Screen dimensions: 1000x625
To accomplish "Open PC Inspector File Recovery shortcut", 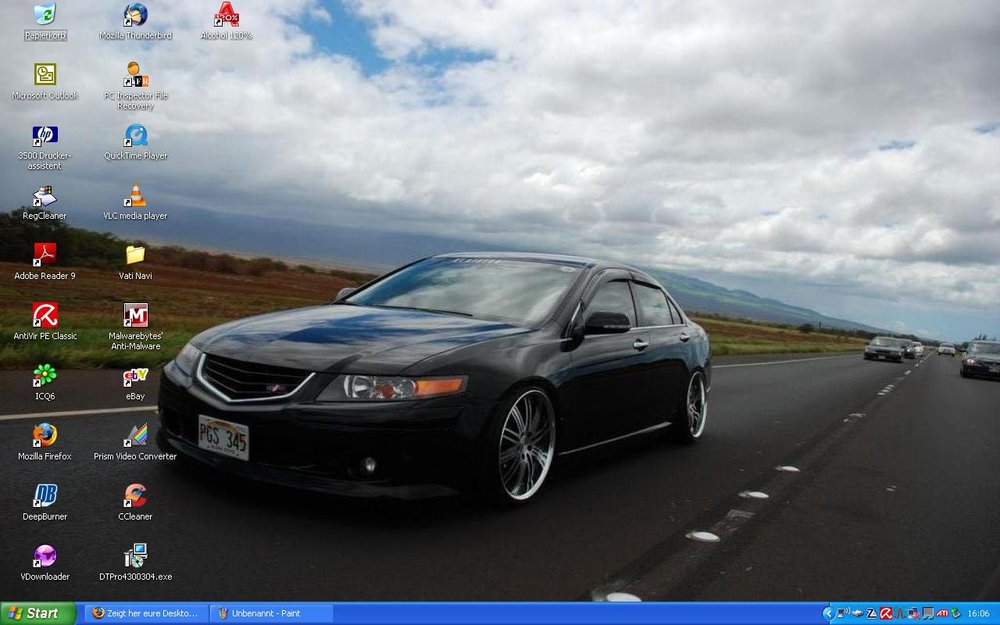I will click(135, 75).
